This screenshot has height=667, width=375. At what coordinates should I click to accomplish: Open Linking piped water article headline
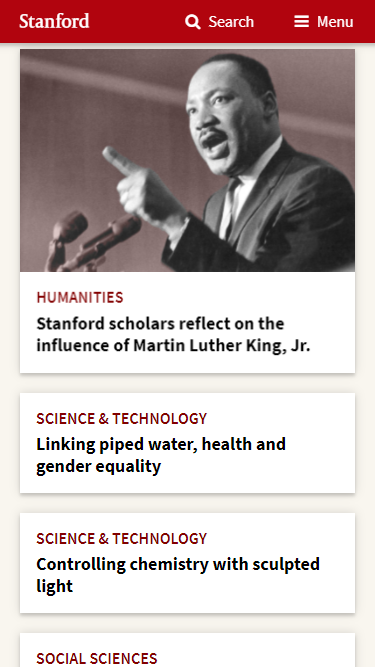[161, 455]
